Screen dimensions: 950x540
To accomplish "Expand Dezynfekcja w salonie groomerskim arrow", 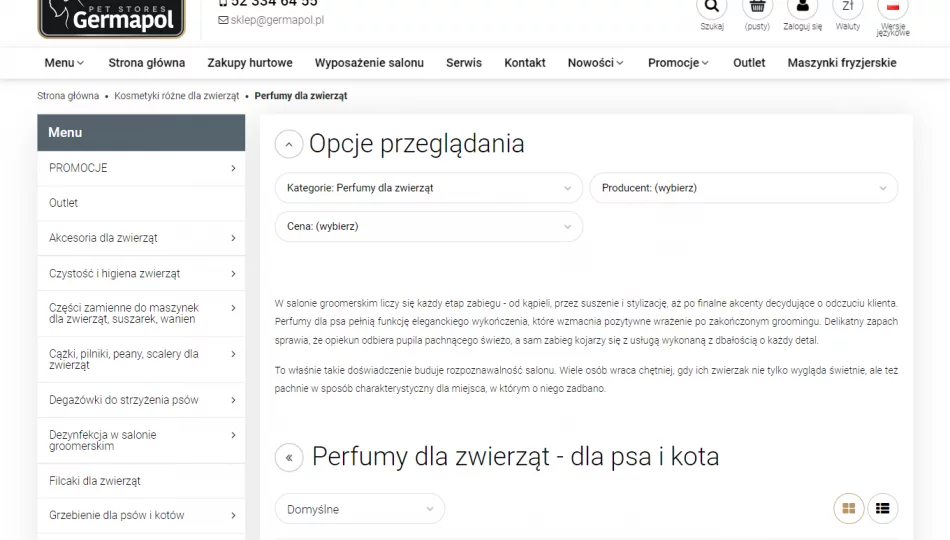I will [233, 435].
